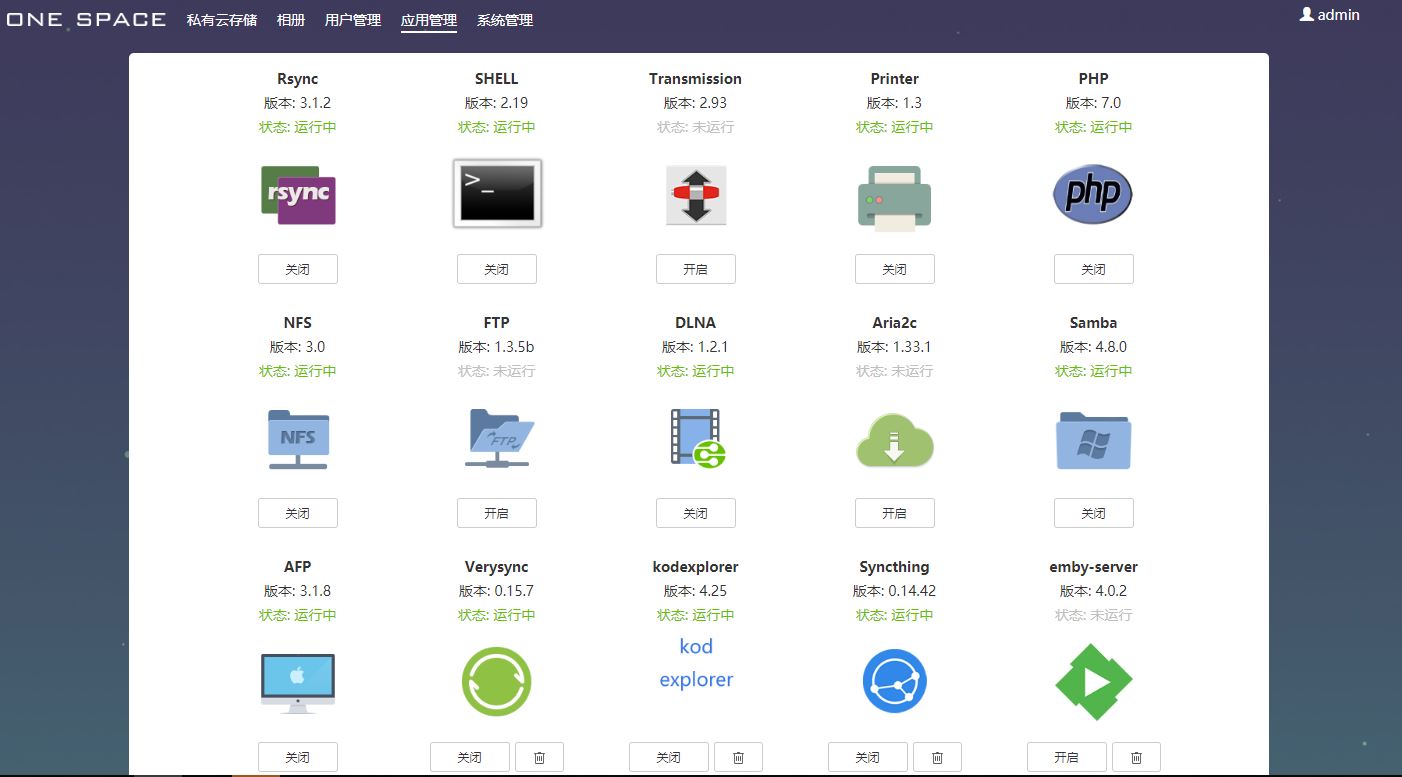The image size is (1402, 777).
Task: Stop Printer with its 关闭 button
Action: 895,269
